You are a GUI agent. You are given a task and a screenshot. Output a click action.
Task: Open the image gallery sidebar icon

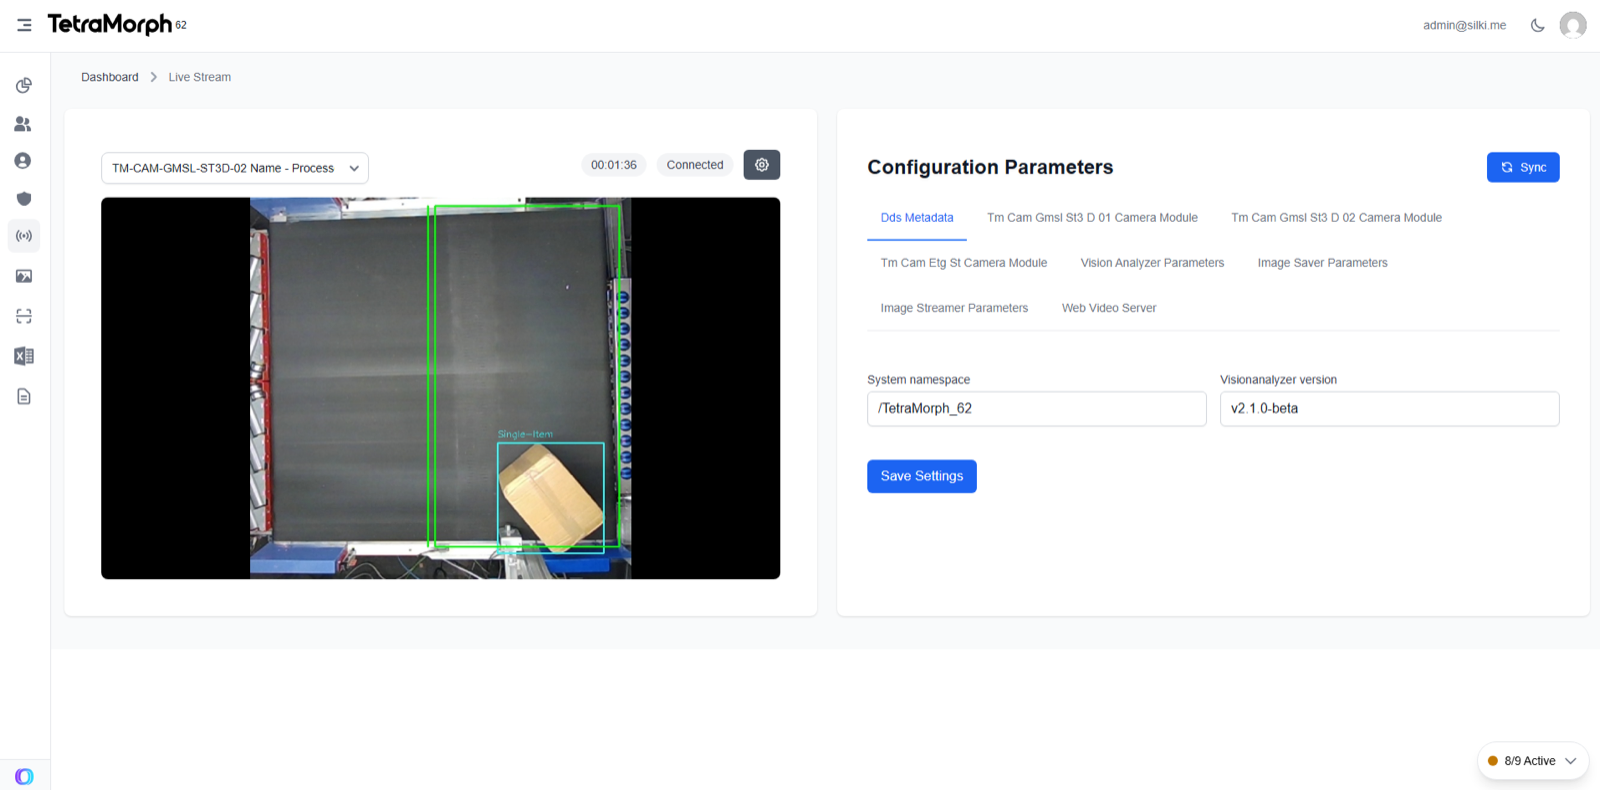(24, 276)
